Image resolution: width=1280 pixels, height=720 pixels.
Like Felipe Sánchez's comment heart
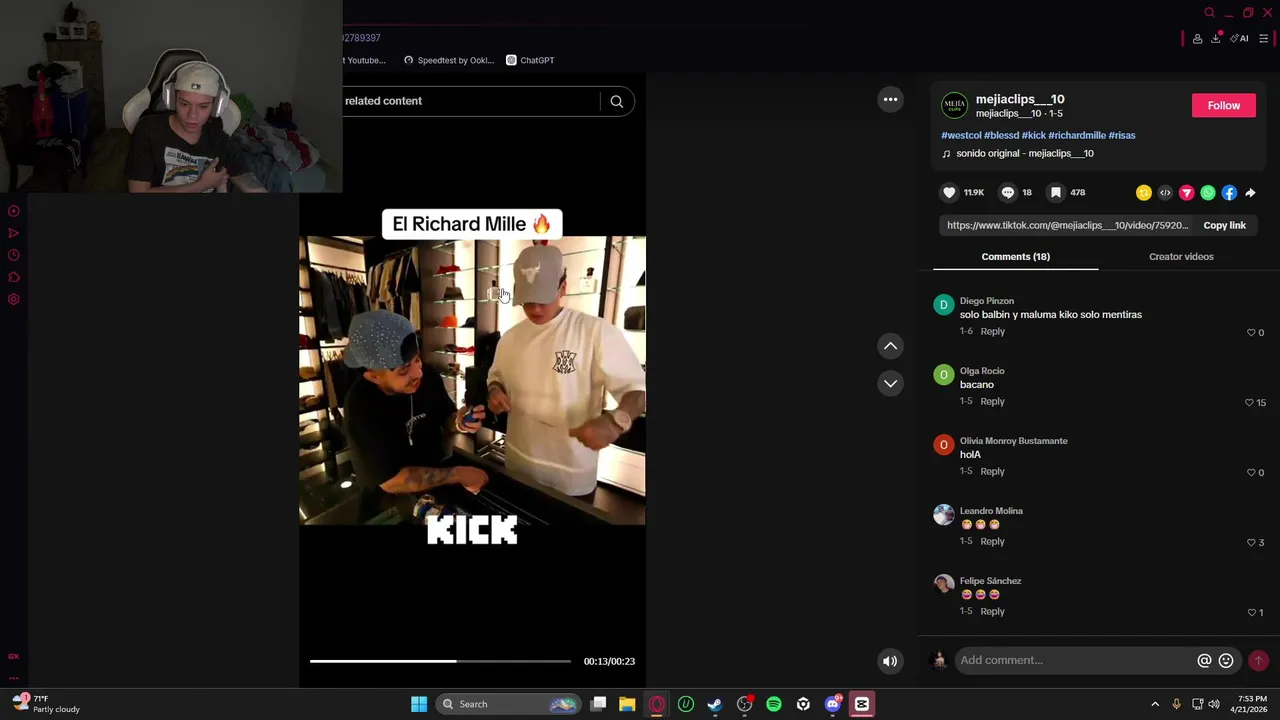pyautogui.click(x=1251, y=613)
